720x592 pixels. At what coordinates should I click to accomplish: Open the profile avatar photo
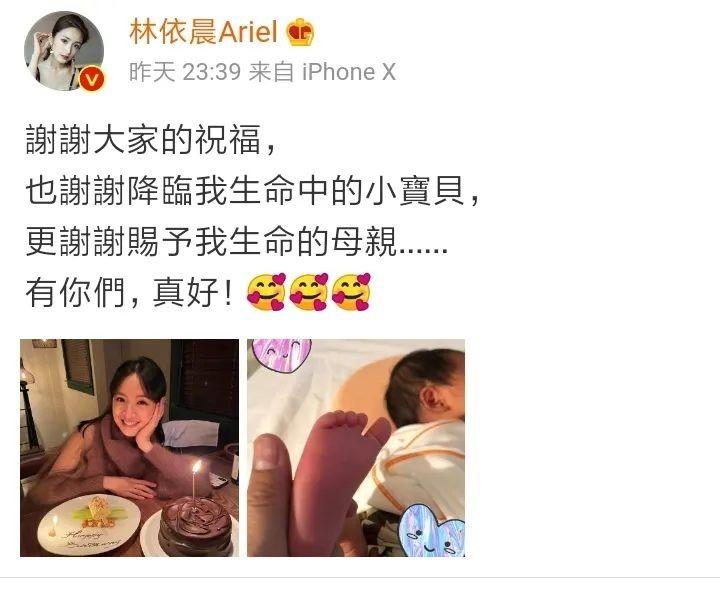pos(64,51)
